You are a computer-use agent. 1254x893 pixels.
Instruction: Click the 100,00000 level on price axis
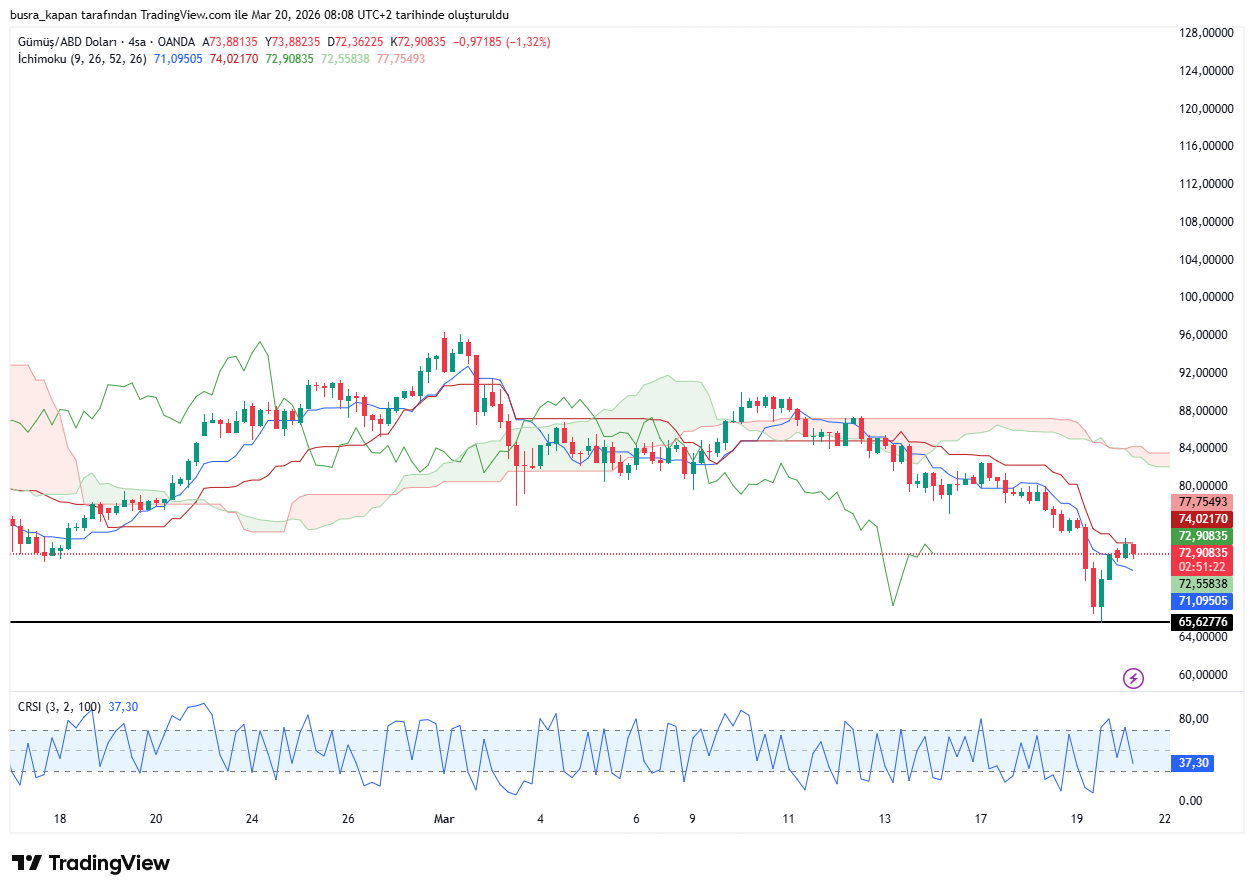[1203, 297]
